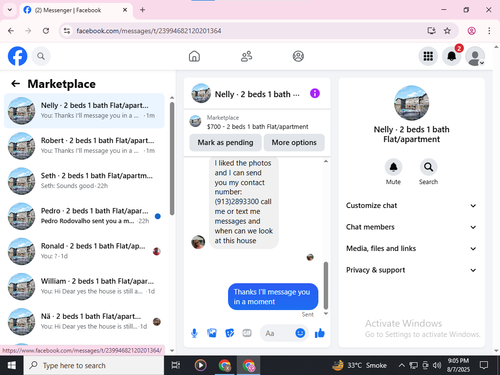Screen dimensions: 500x375
Task: Click the large listing photo in info panel
Action: (x=411, y=103)
